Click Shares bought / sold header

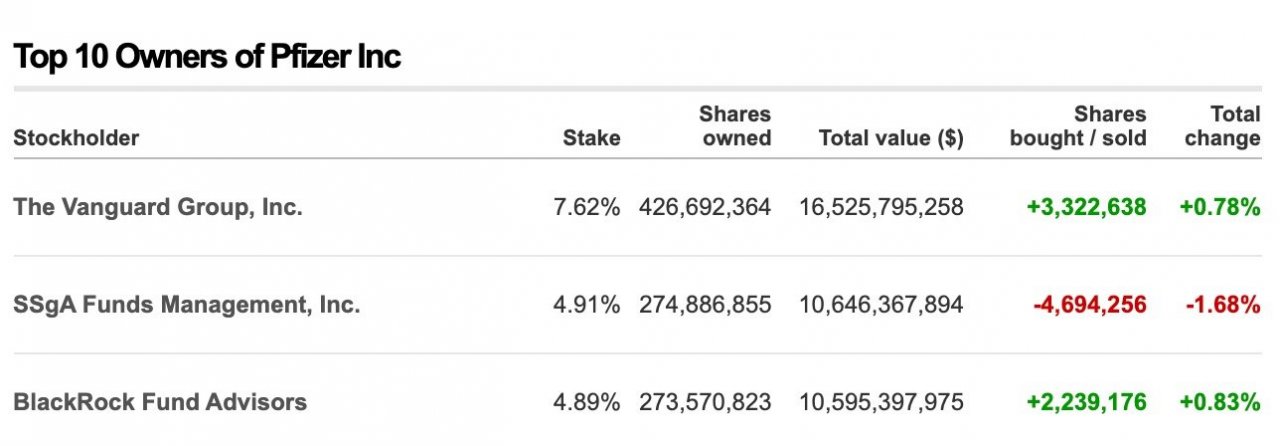click(1078, 127)
